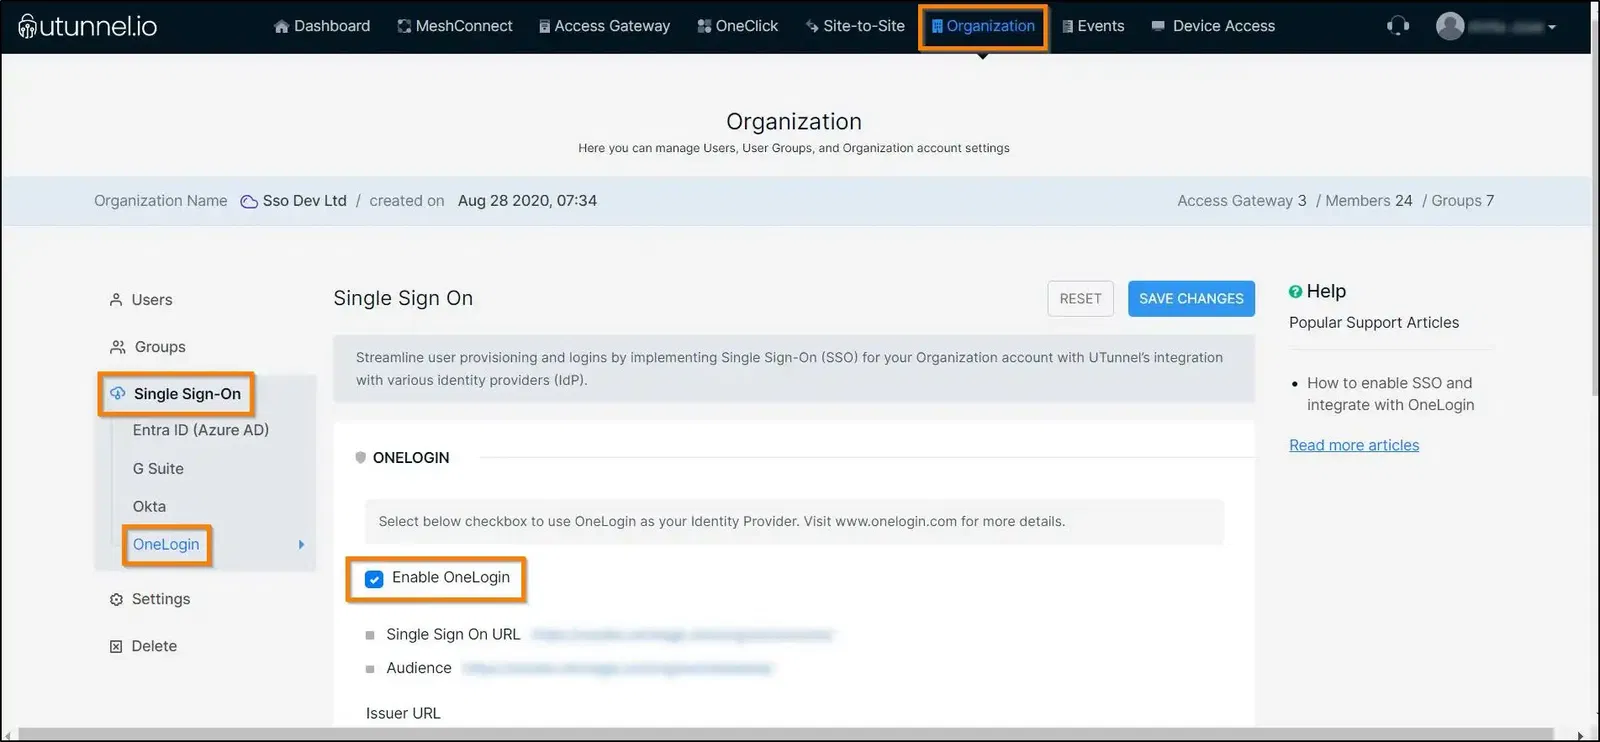The width and height of the screenshot is (1600, 742).
Task: Click the blurred Audience value
Action: 618,668
